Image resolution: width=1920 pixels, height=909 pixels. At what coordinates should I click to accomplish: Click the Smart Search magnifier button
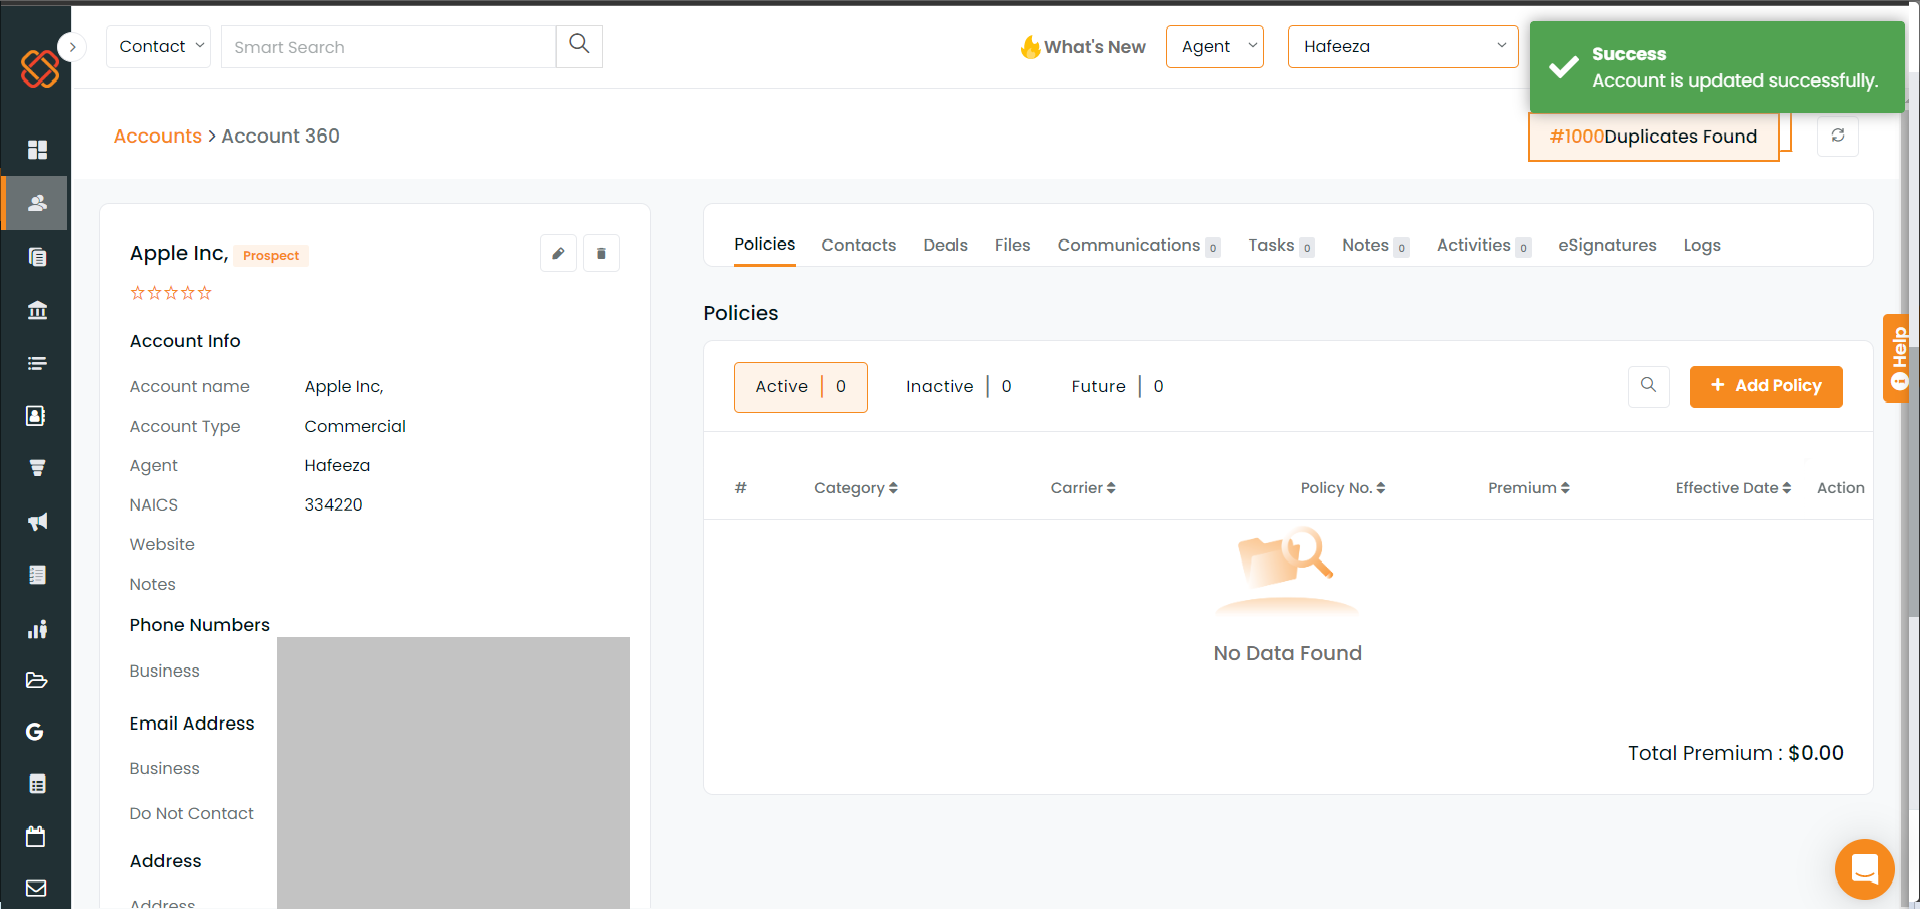click(x=579, y=46)
